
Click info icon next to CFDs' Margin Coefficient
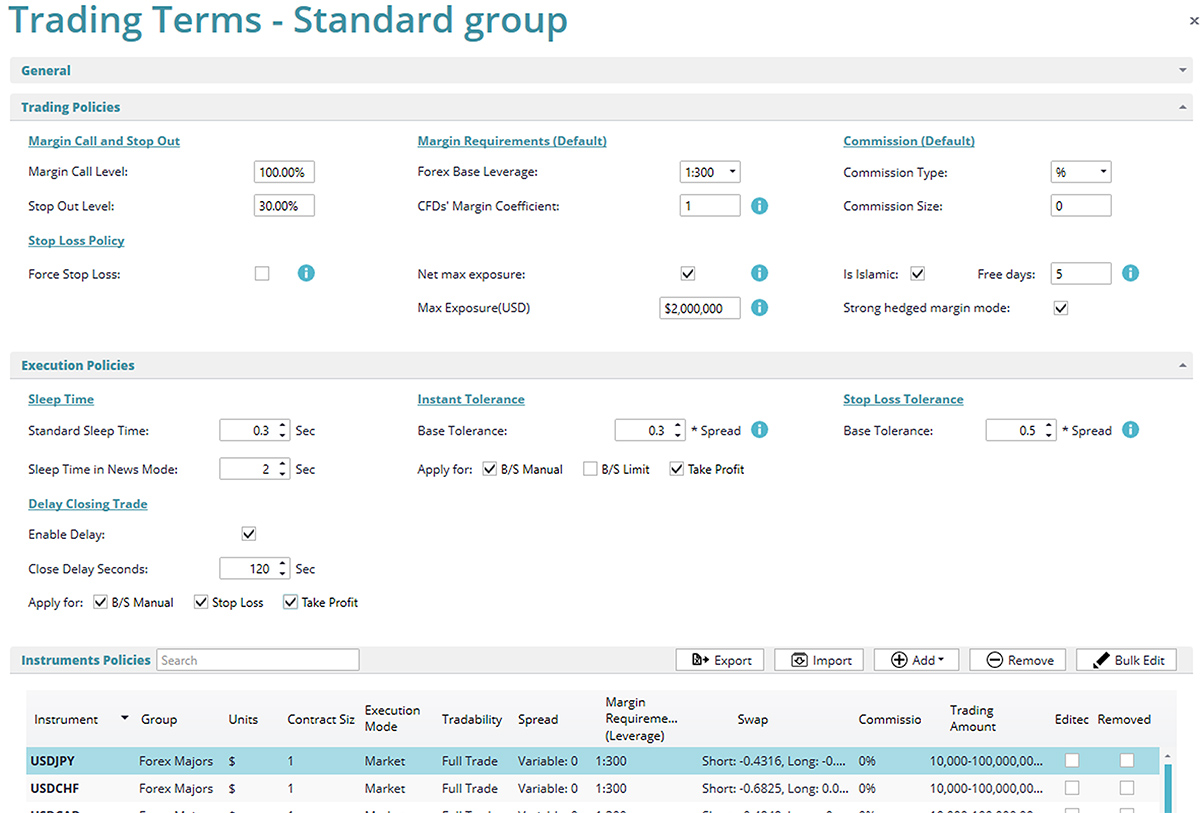(759, 206)
